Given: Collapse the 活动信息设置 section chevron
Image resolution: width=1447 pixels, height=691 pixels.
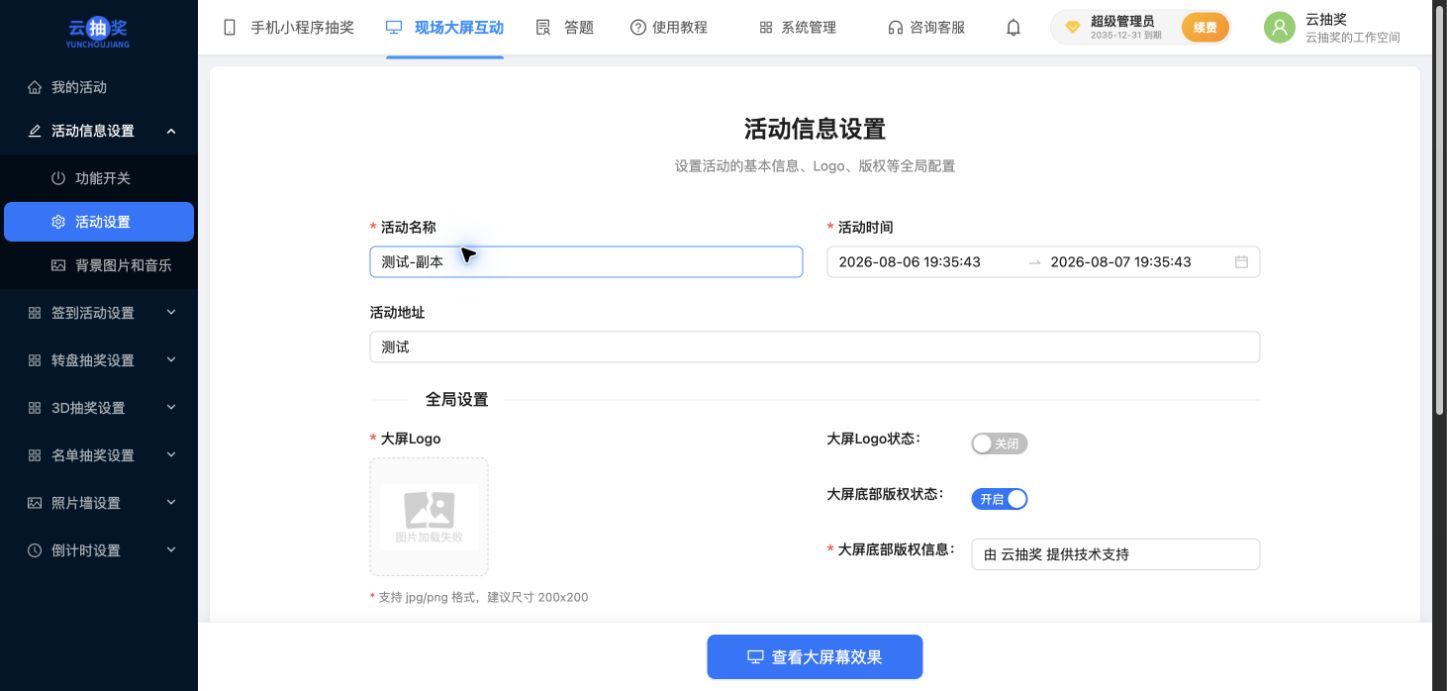Looking at the screenshot, I should pyautogui.click(x=171, y=131).
